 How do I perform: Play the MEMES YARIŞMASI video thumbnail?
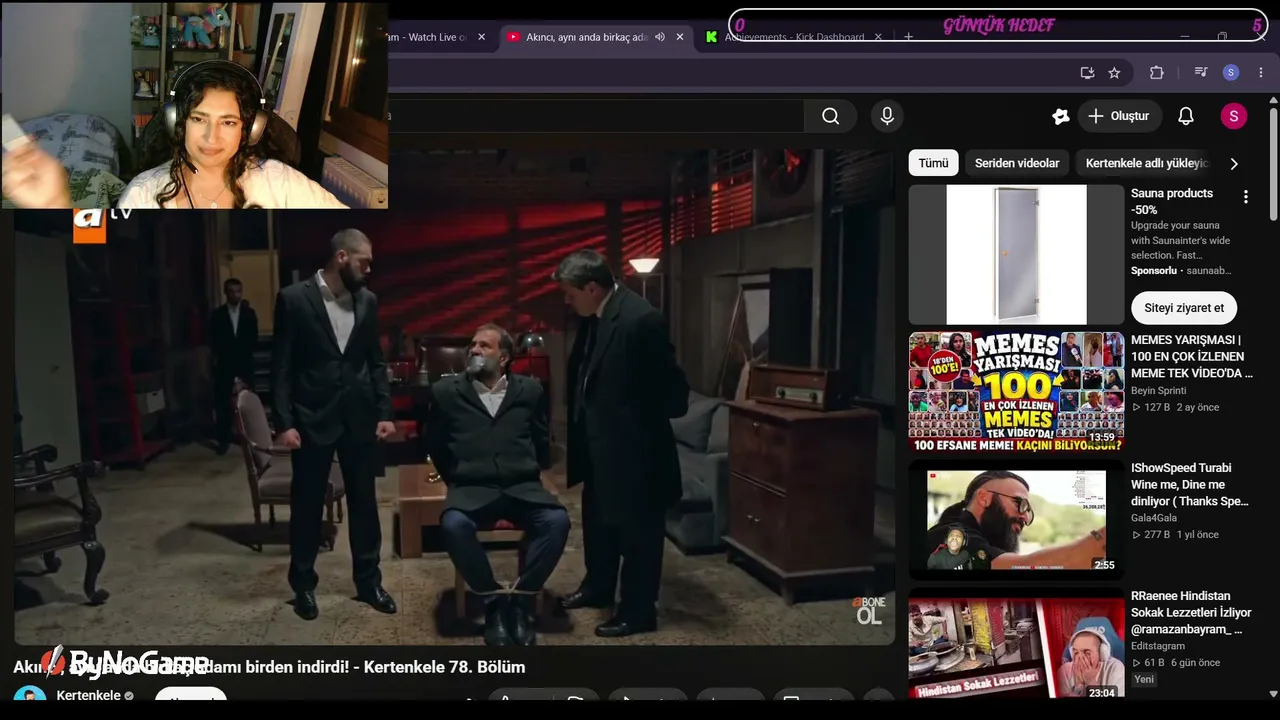(1016, 392)
